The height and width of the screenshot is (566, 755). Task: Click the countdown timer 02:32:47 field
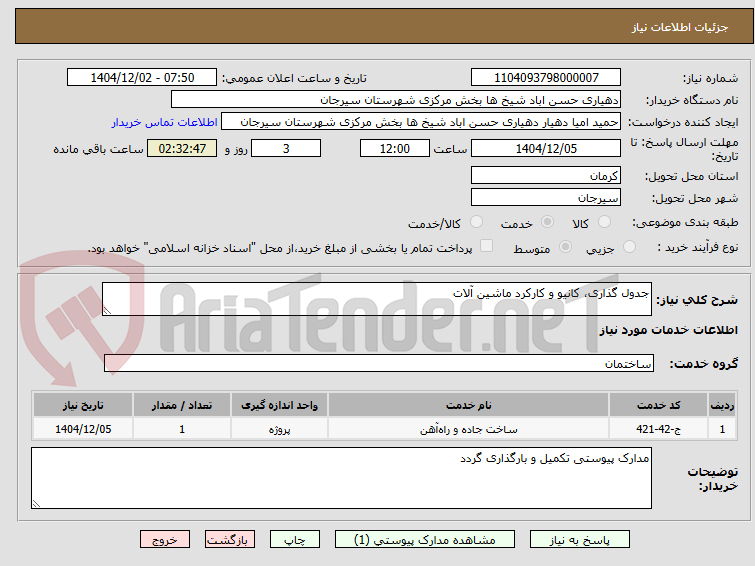pos(182,148)
